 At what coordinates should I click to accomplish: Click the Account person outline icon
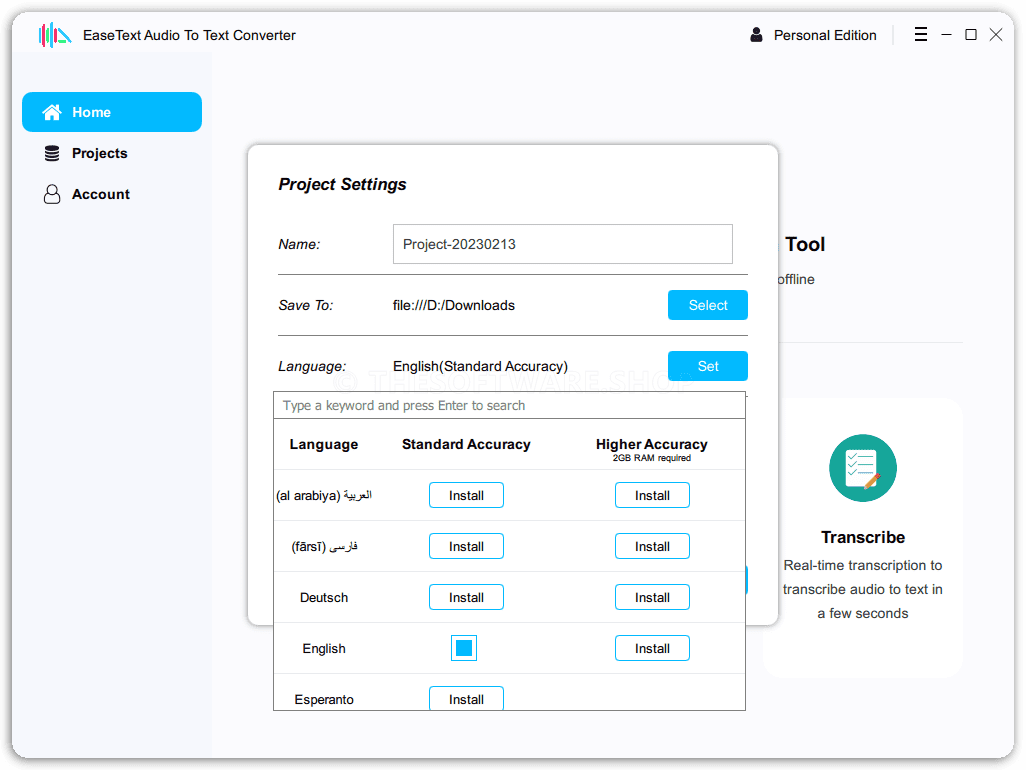(52, 194)
